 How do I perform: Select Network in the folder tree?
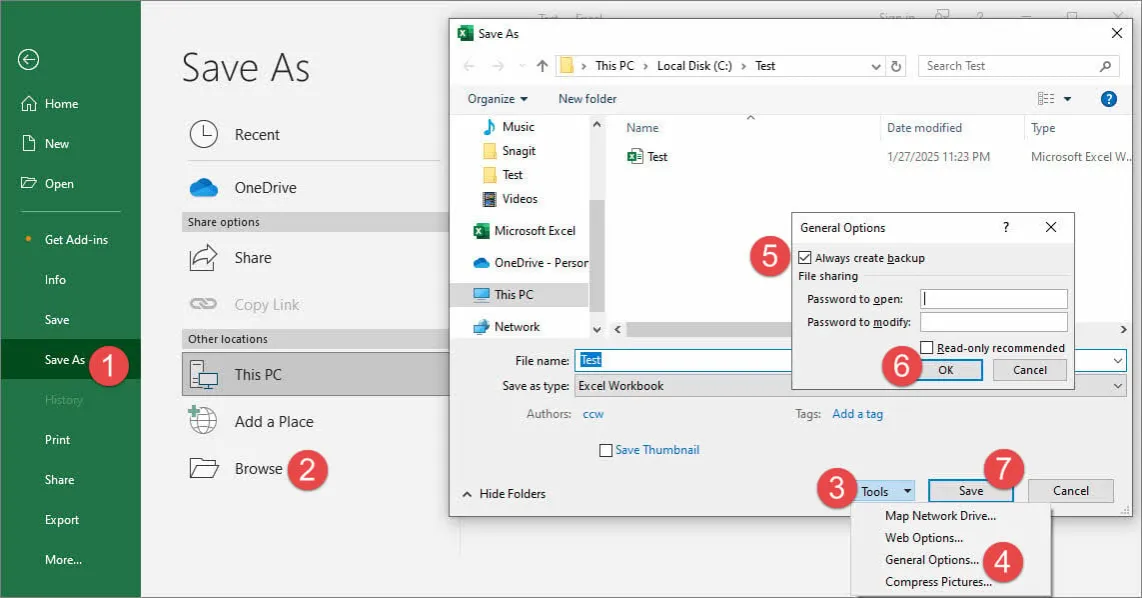[516, 326]
